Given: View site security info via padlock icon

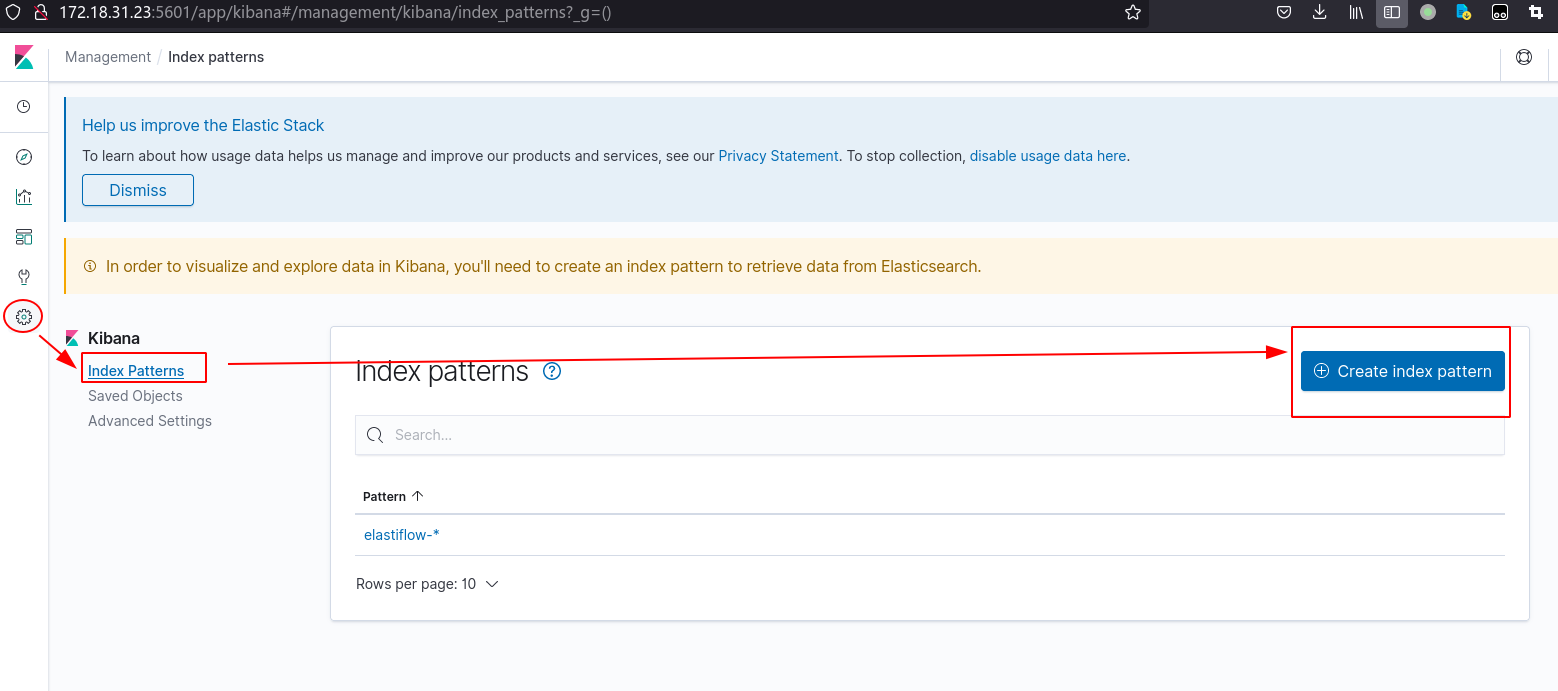Looking at the screenshot, I should 41,13.
